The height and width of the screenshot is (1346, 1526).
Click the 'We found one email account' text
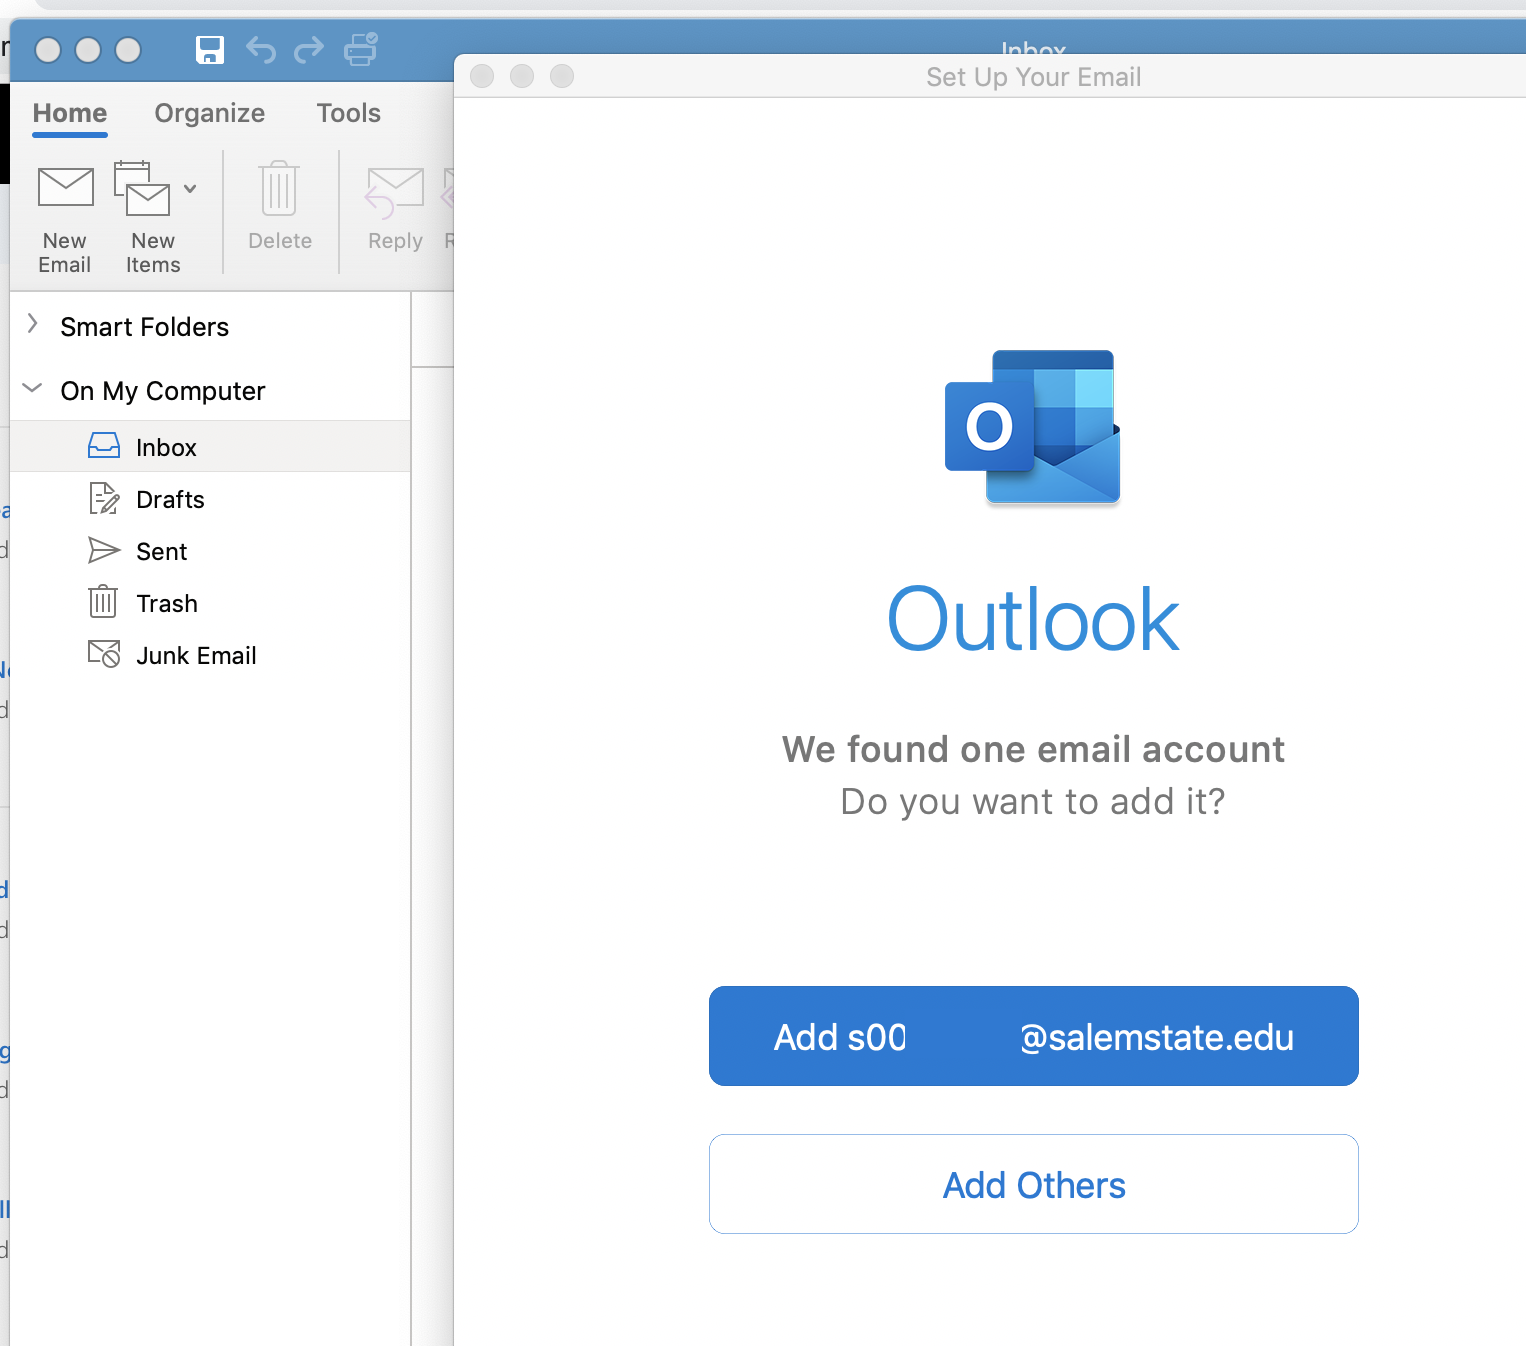(x=1033, y=749)
